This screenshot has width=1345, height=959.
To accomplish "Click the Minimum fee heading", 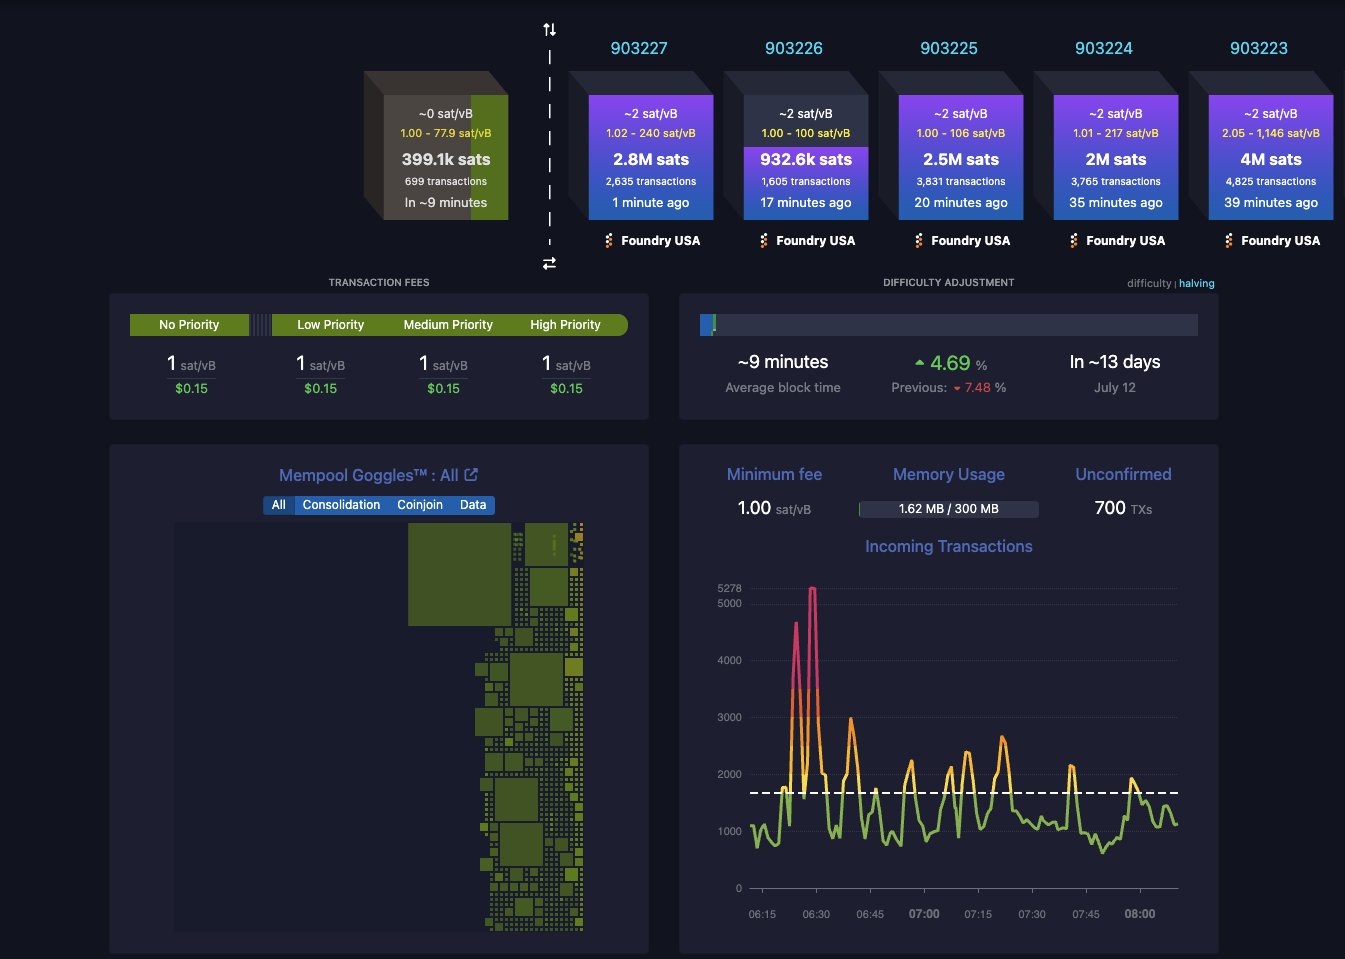I will [774, 474].
